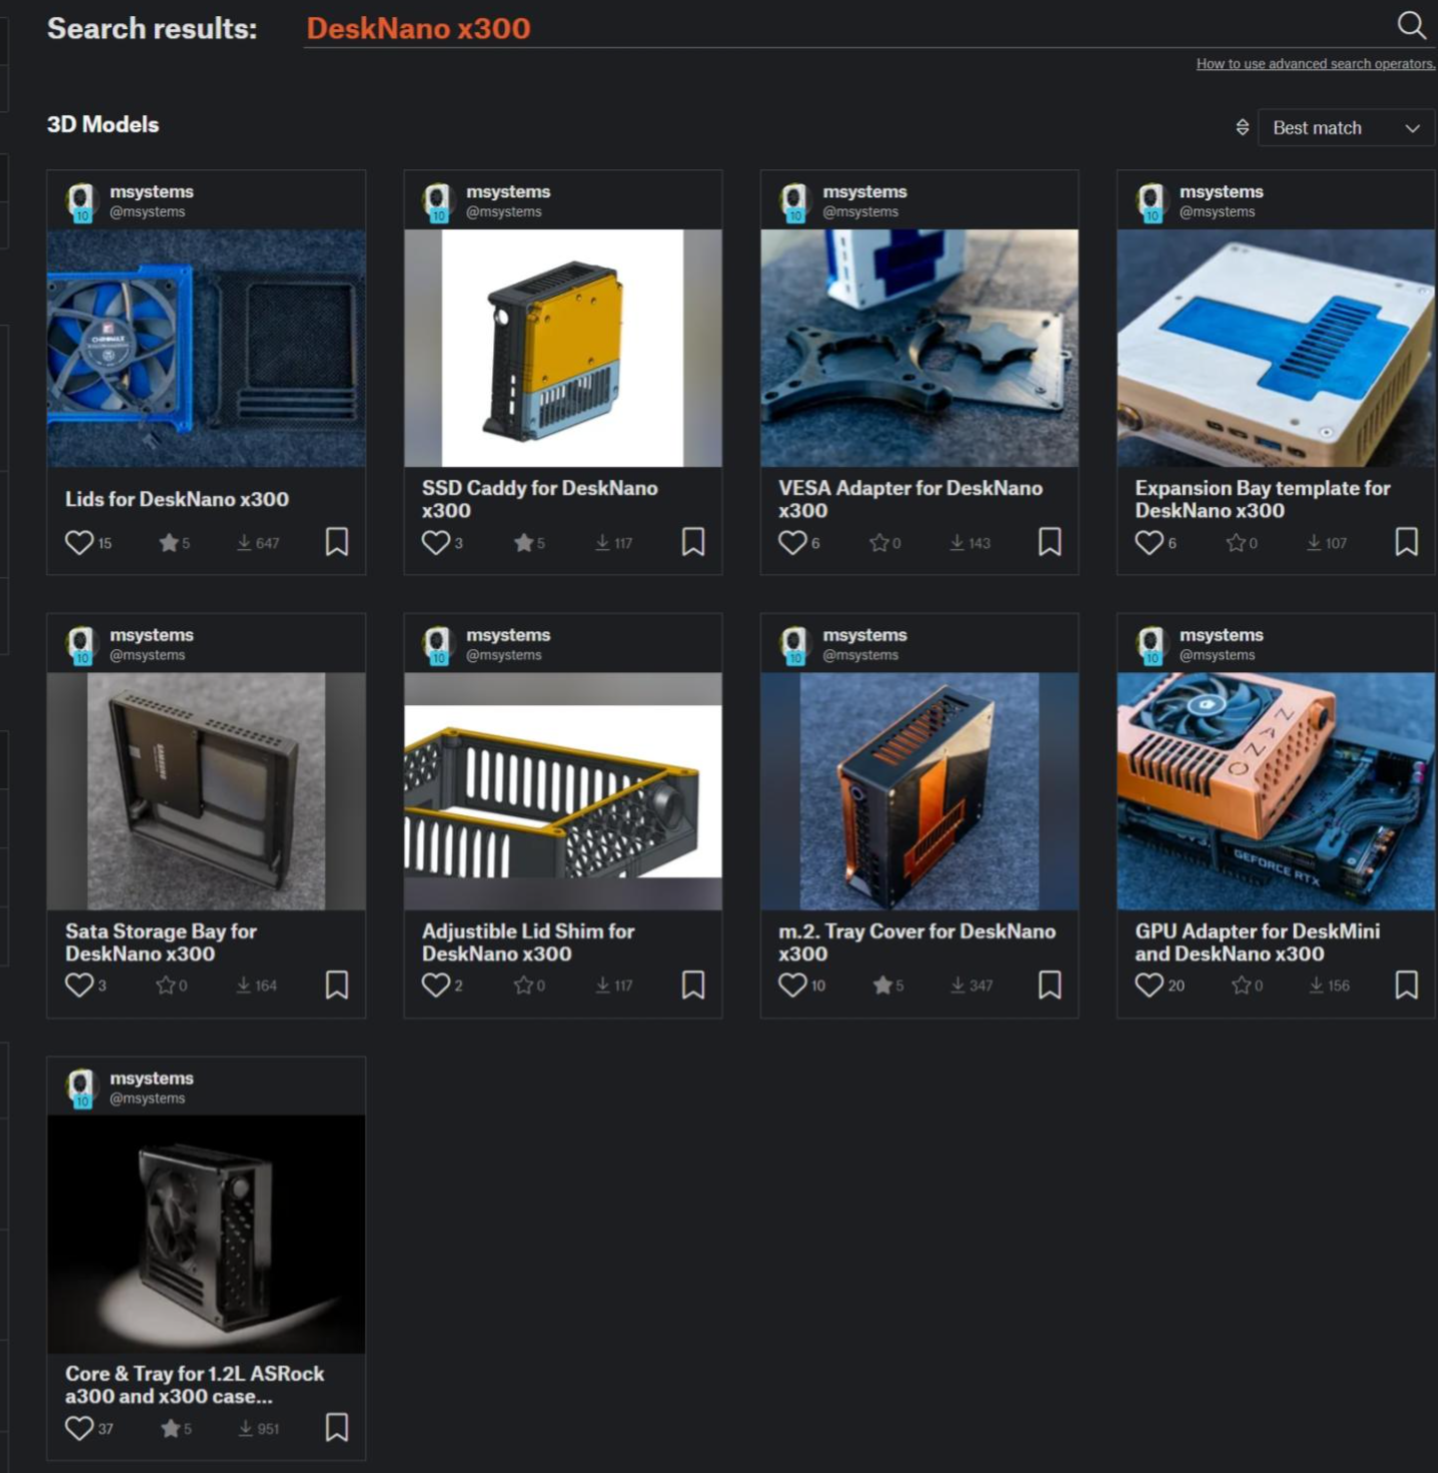Viewport: 1438px width, 1473px height.
Task: Toggle bookmark on GPU Adapter model
Action: coord(1406,985)
